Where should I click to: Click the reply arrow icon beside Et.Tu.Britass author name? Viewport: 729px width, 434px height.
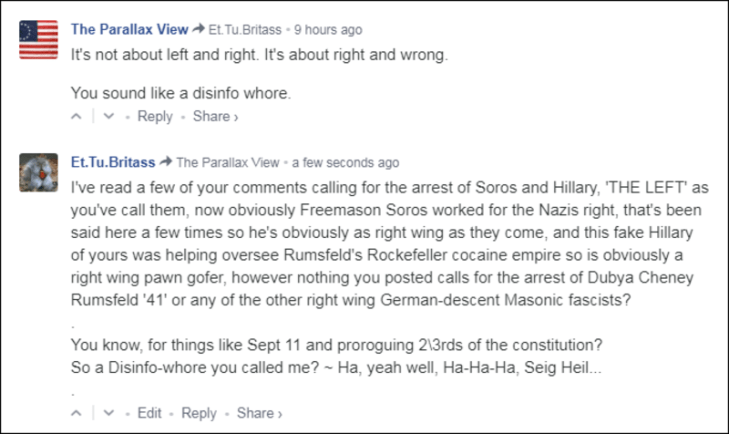pos(166,162)
